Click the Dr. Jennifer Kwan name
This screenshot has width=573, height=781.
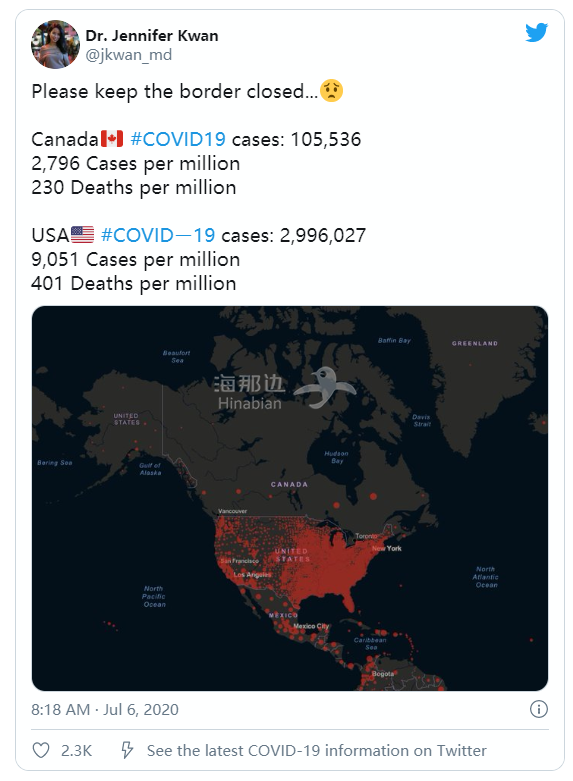point(151,36)
